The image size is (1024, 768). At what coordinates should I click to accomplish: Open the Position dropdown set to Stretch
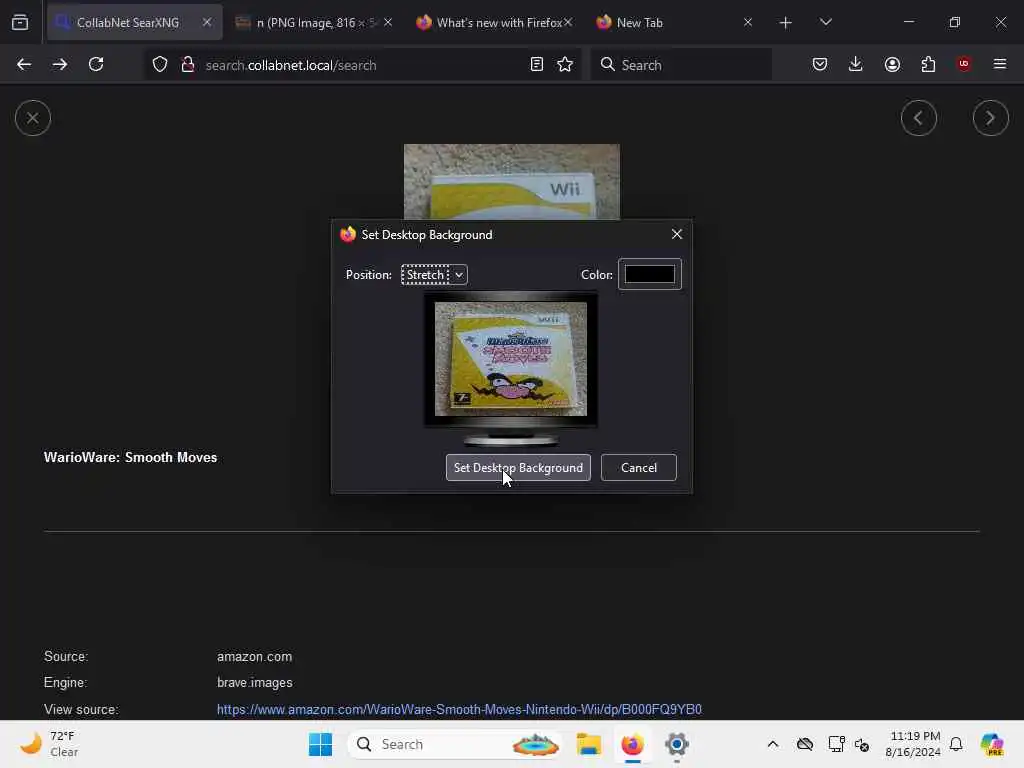tap(434, 275)
